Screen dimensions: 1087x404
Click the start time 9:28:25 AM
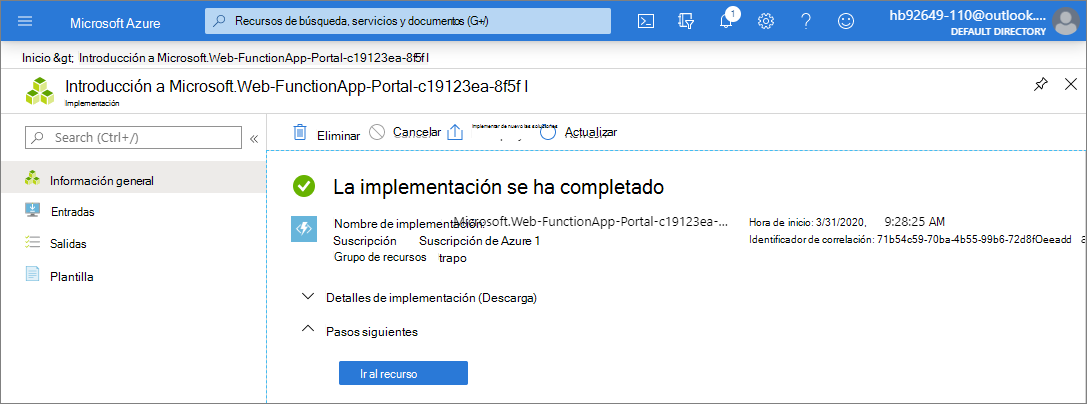(915, 222)
